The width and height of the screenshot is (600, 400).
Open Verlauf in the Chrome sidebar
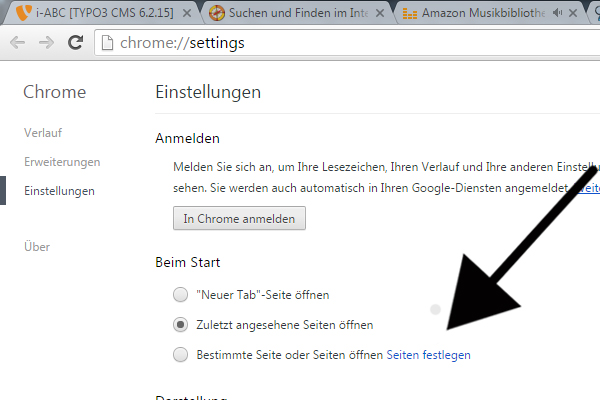click(43, 132)
